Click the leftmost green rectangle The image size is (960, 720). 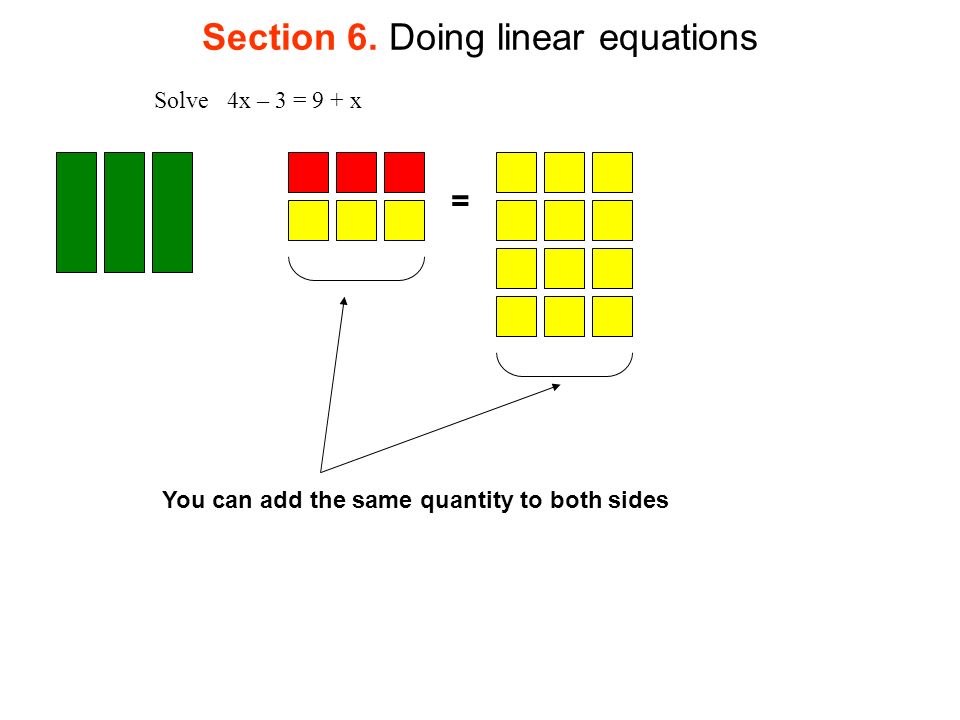[x=77, y=212]
